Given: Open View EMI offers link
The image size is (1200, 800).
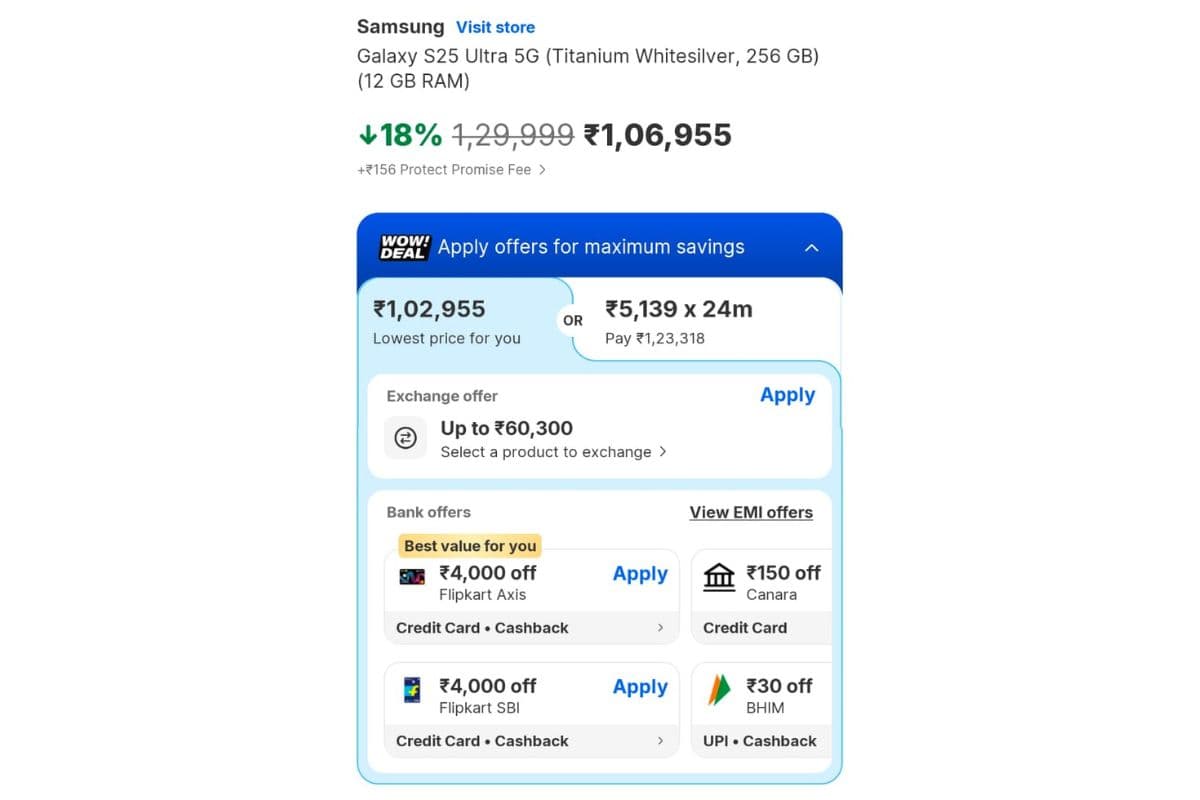Looking at the screenshot, I should pos(751,512).
